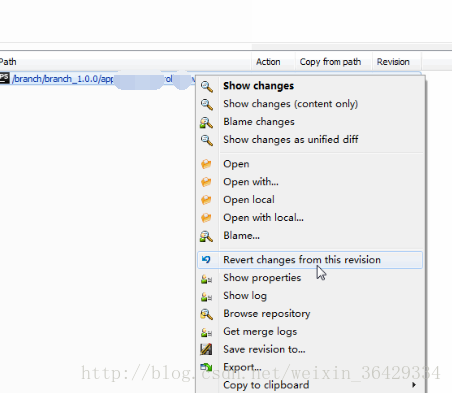
Task: Click the folder icon beside Open with...
Action: (206, 182)
